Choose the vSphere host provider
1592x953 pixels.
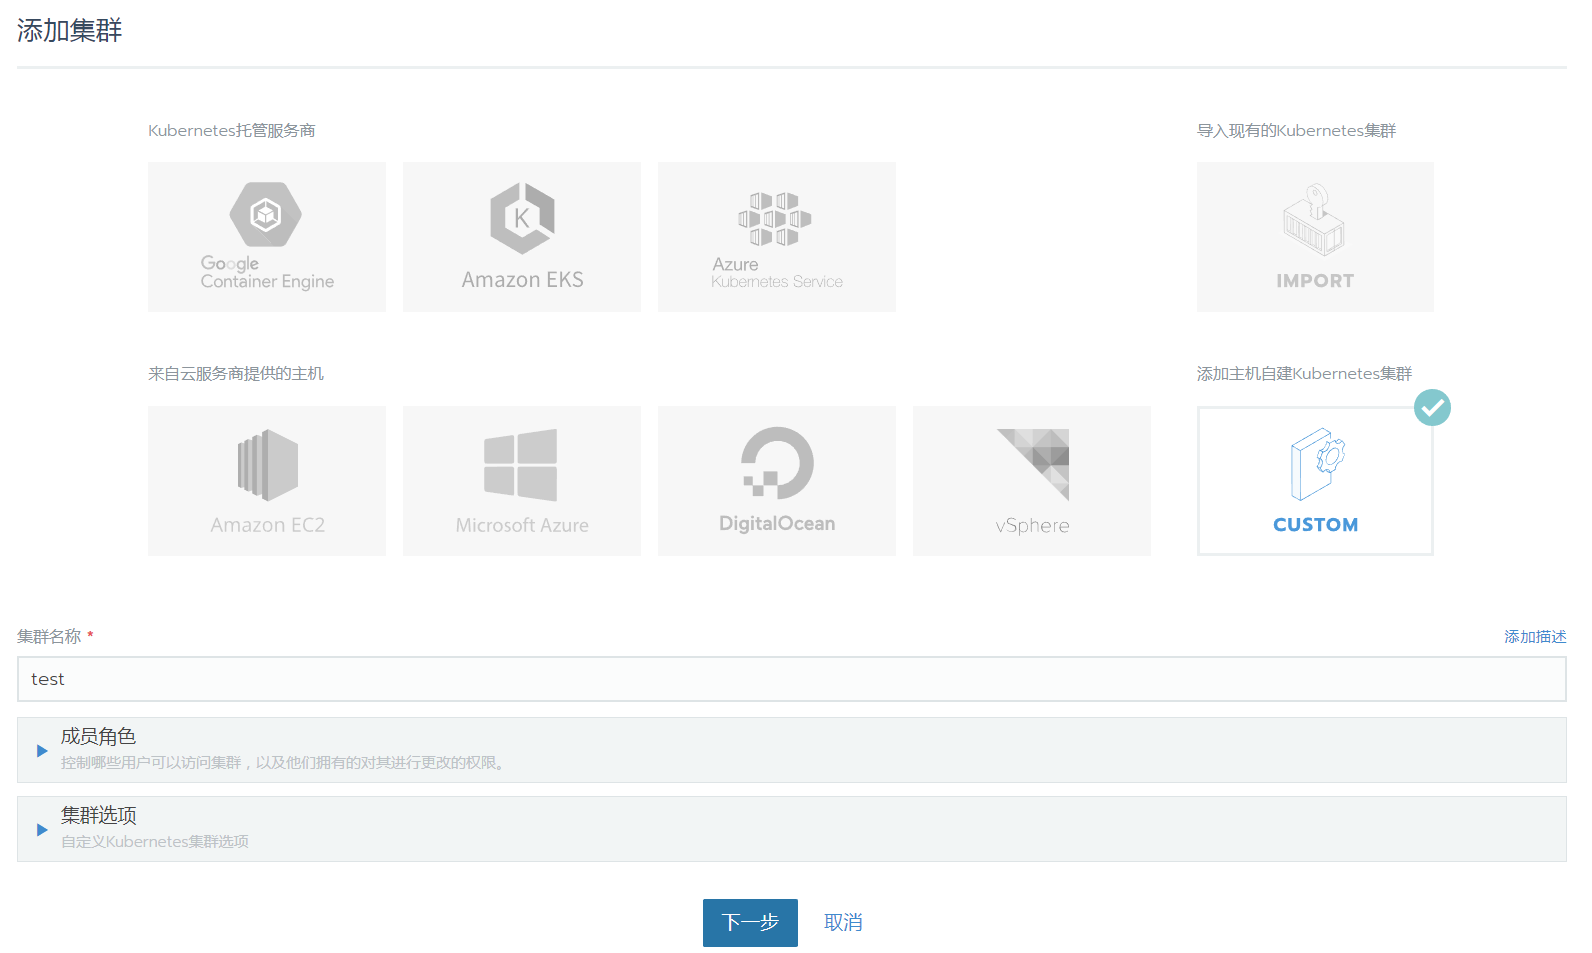coord(1032,481)
